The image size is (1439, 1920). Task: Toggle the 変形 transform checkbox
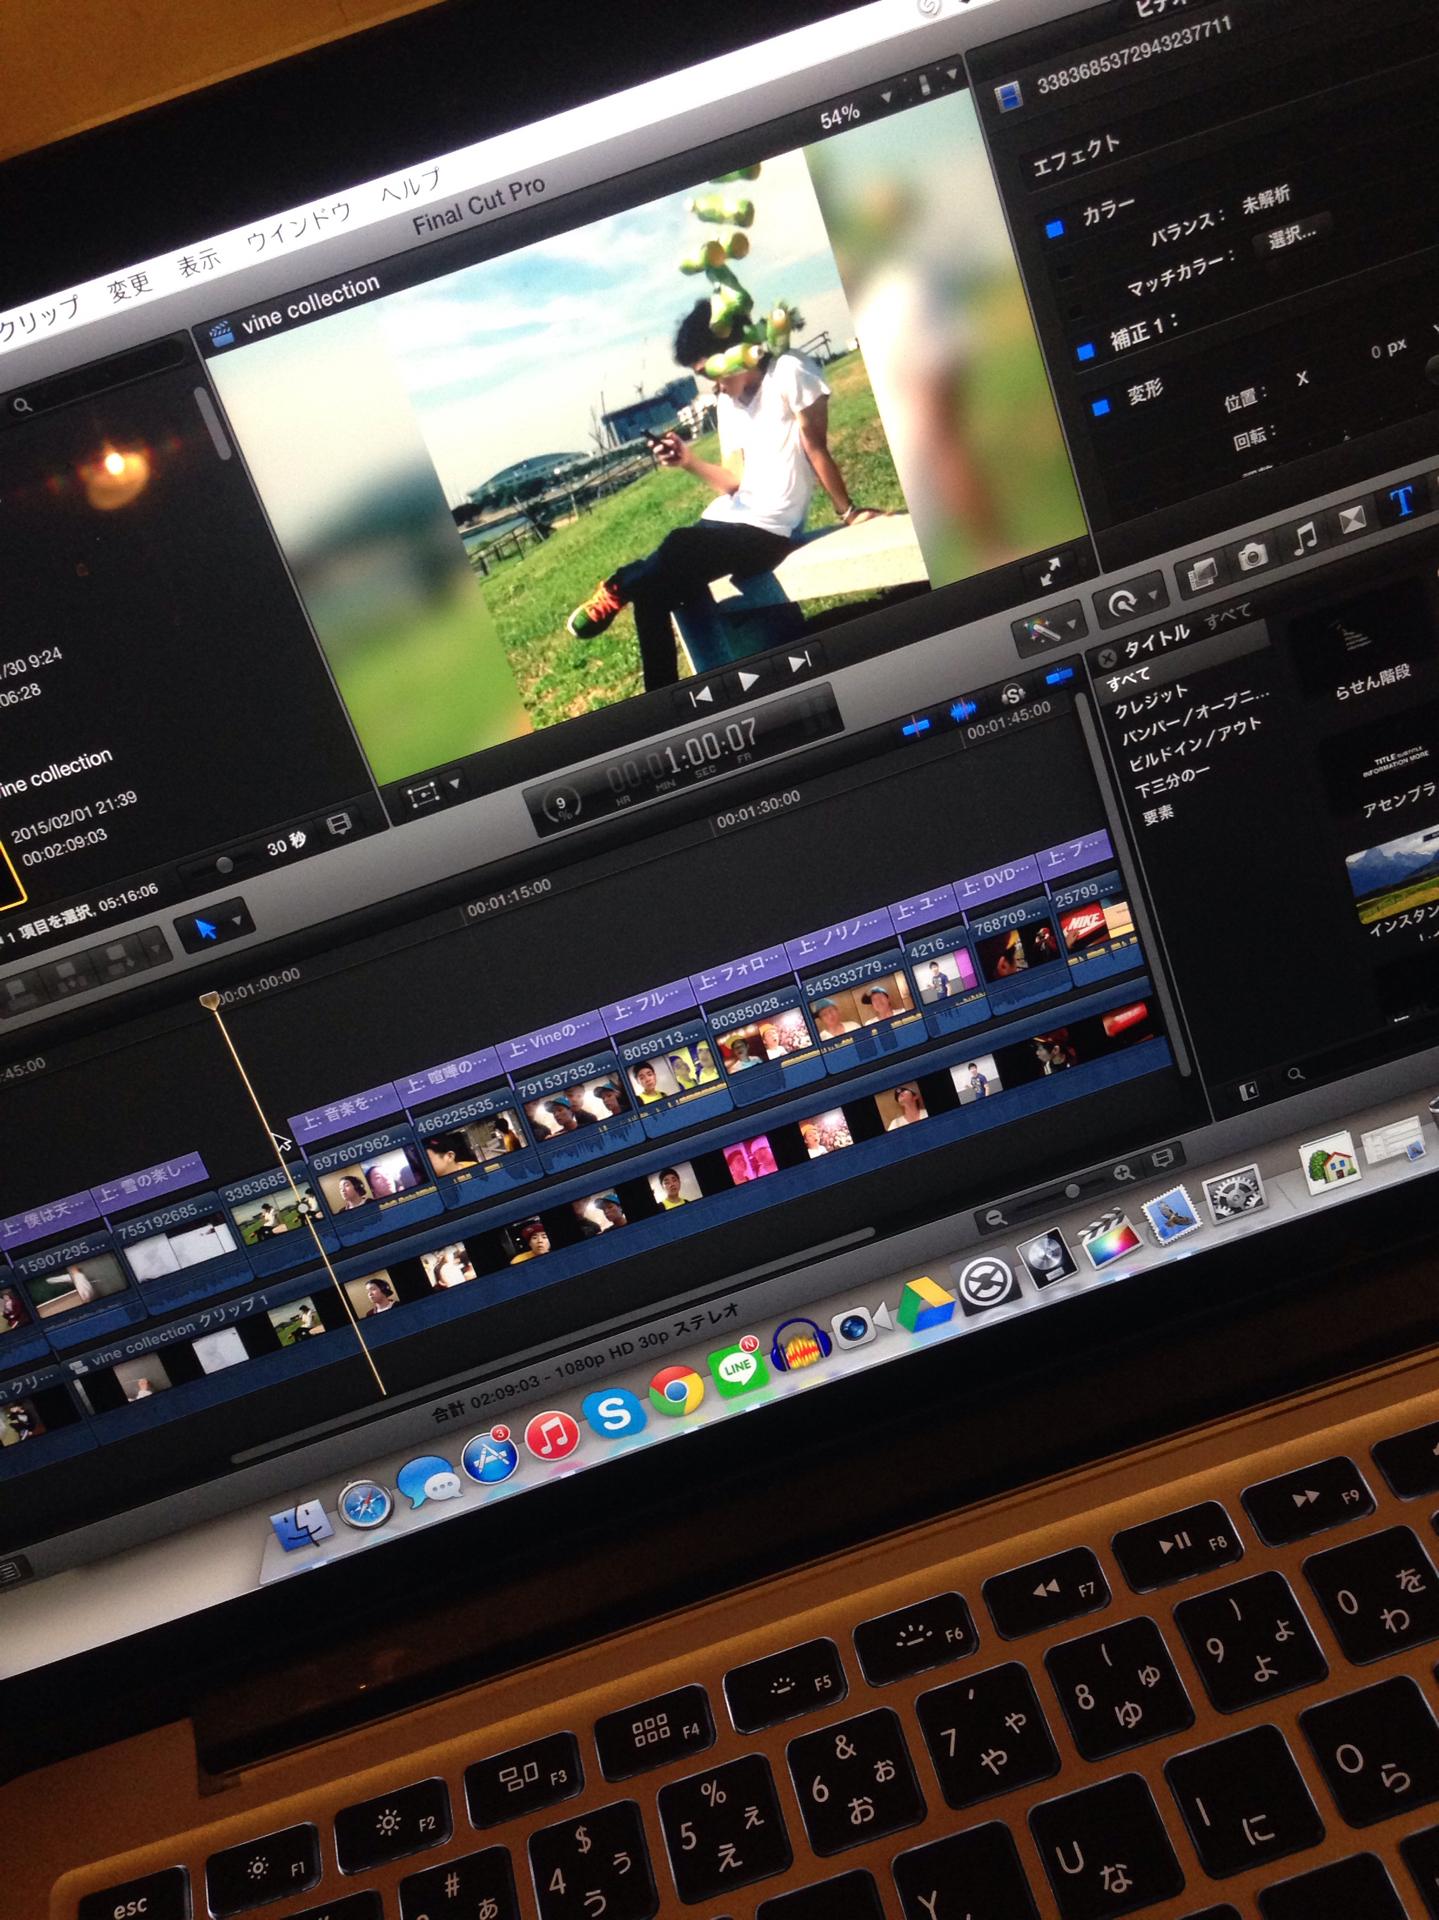[x=1100, y=407]
